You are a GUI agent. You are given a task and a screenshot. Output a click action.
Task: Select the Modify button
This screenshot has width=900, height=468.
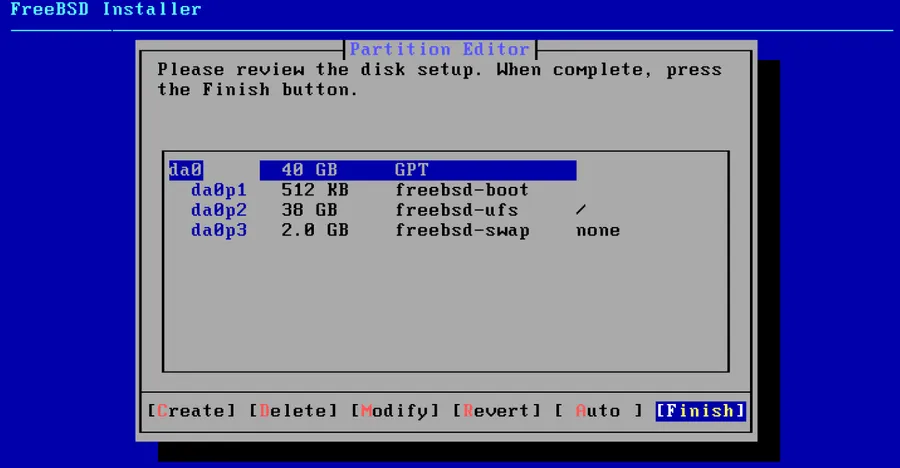point(395,411)
